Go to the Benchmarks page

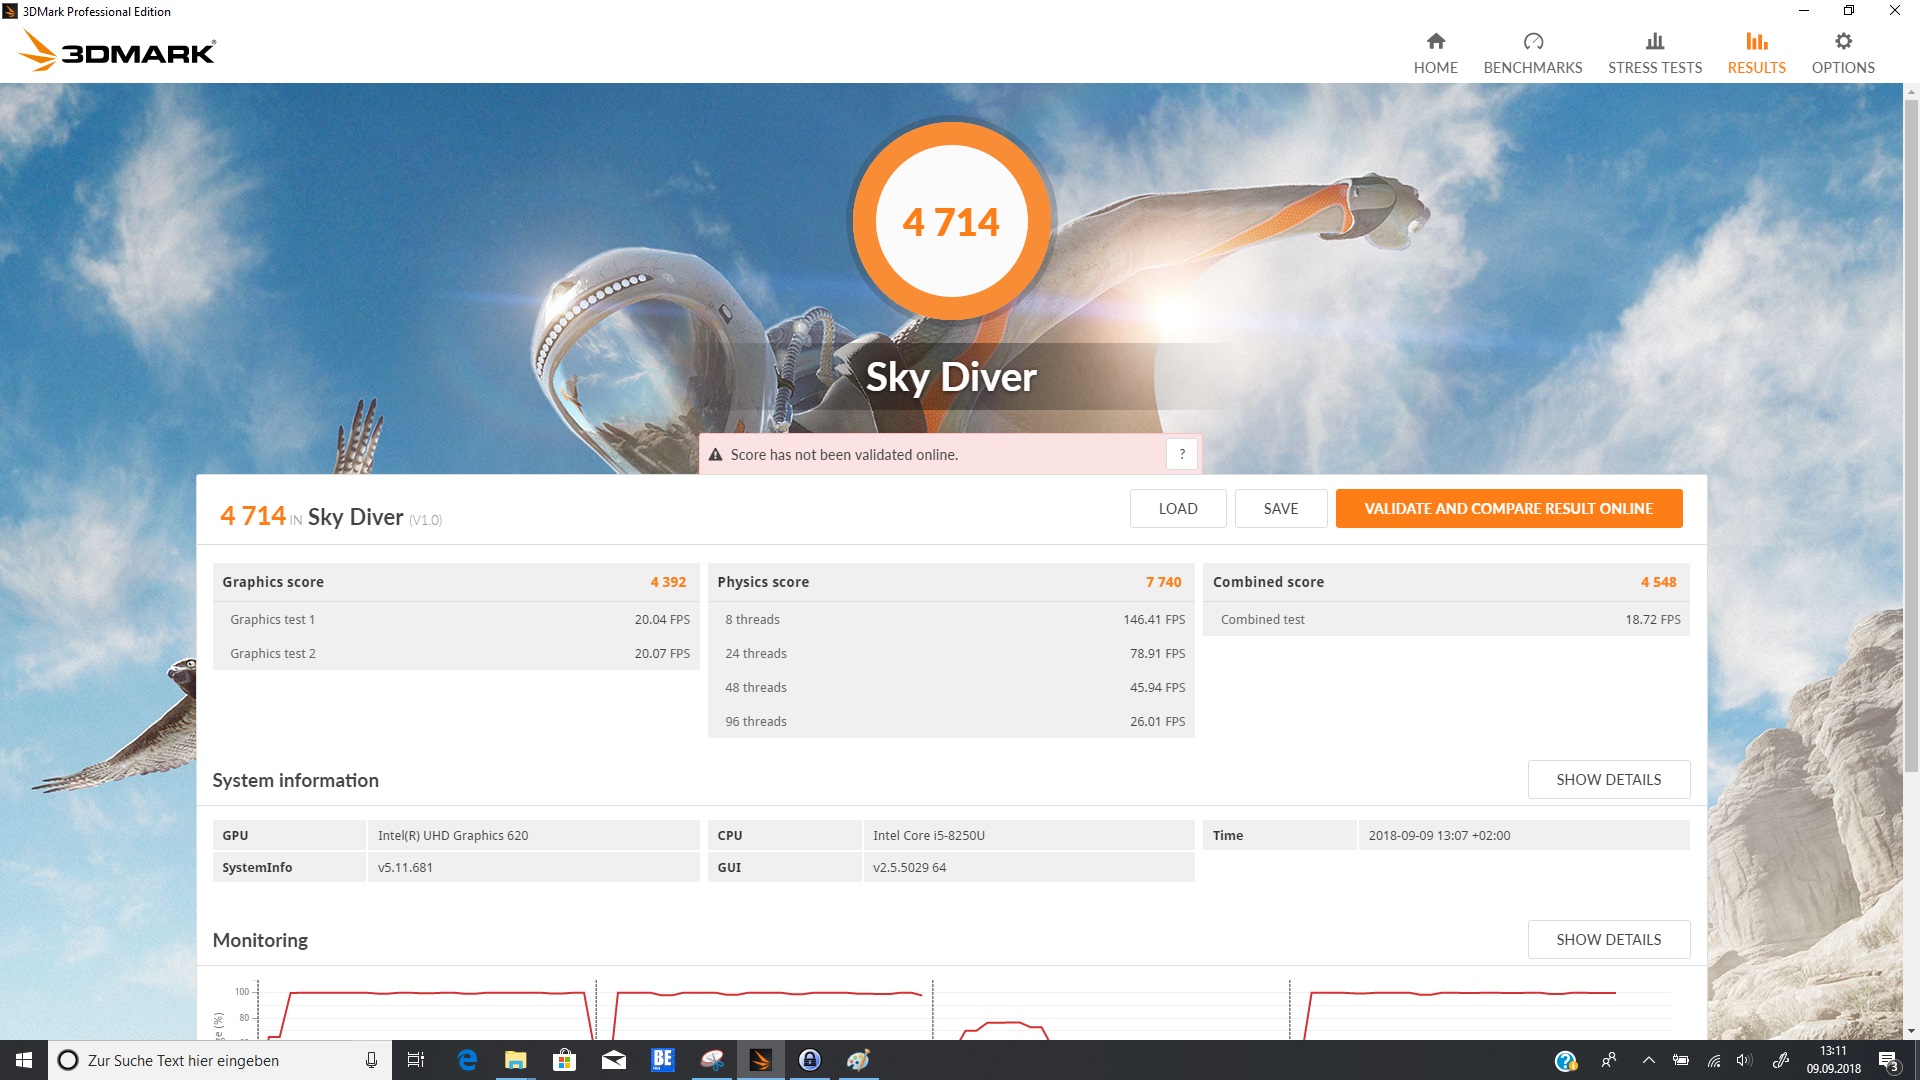point(1532,53)
